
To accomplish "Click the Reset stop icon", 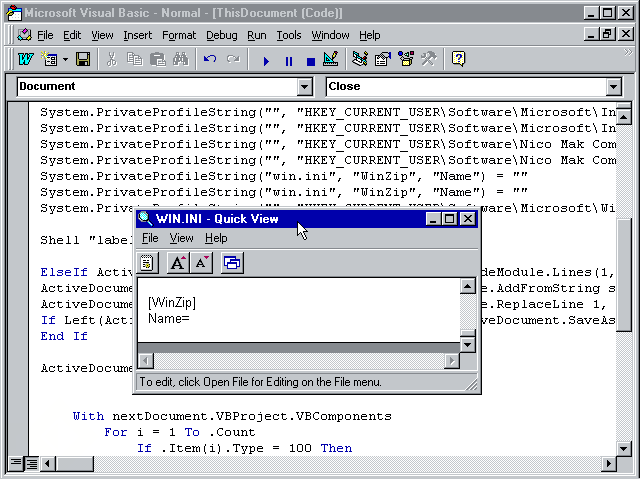I will pyautogui.click(x=311, y=61).
